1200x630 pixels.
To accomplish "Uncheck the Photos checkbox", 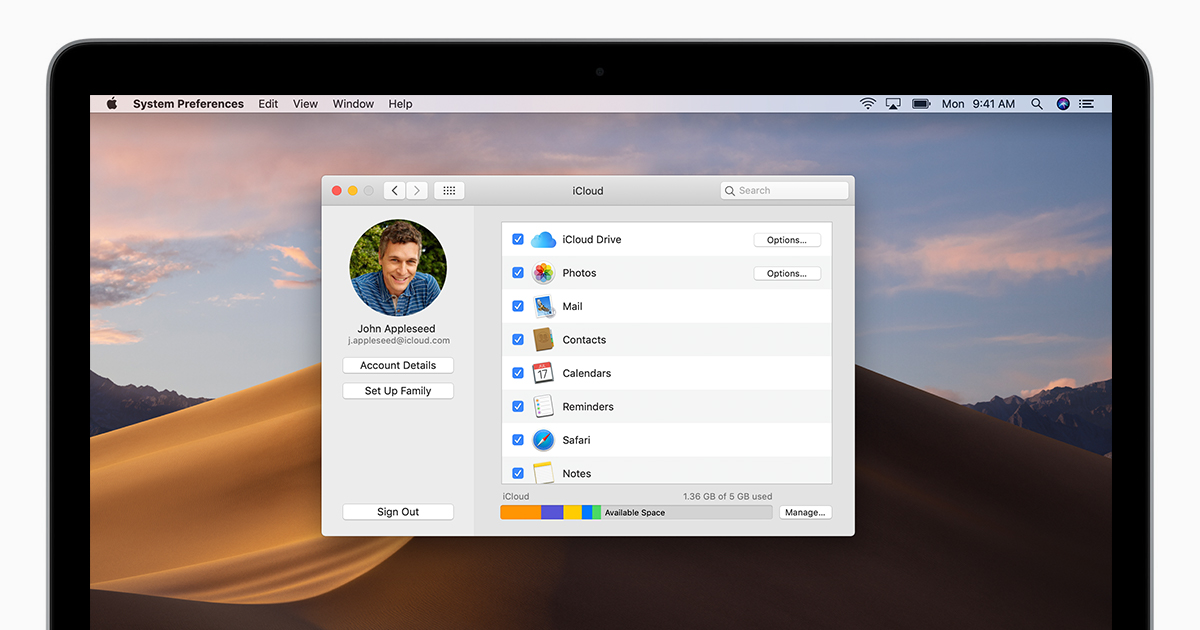I will pyautogui.click(x=518, y=273).
